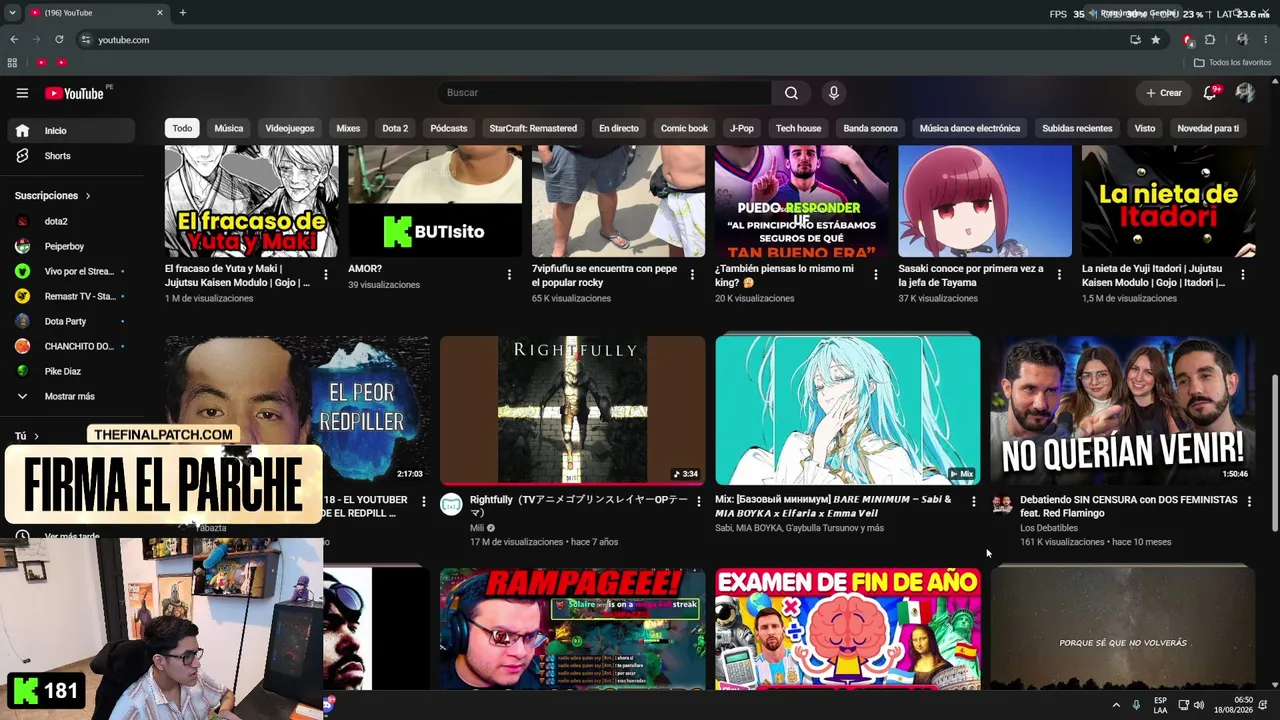Open the 'Dota Party' subscription channel
The width and height of the screenshot is (1280, 720).
tap(71, 321)
